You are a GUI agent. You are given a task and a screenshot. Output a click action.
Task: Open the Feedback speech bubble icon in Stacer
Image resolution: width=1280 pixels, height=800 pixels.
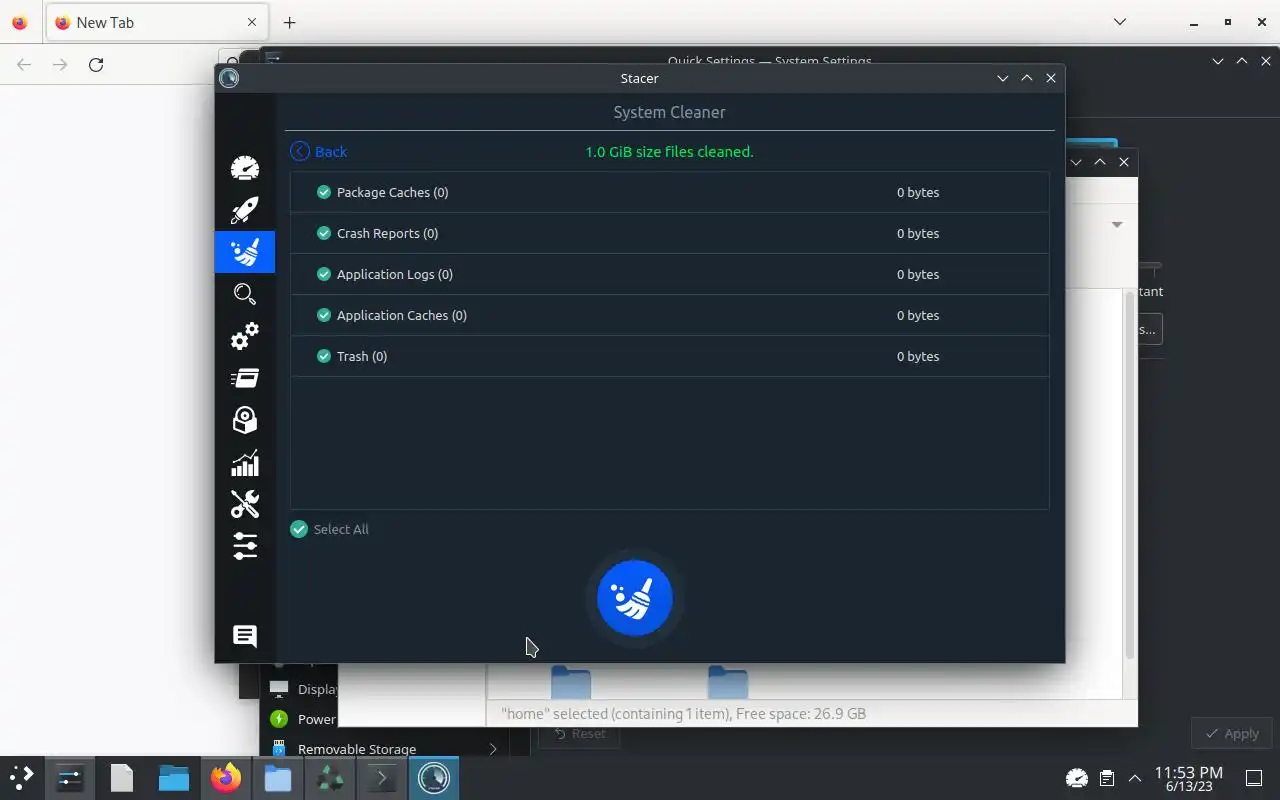[245, 636]
